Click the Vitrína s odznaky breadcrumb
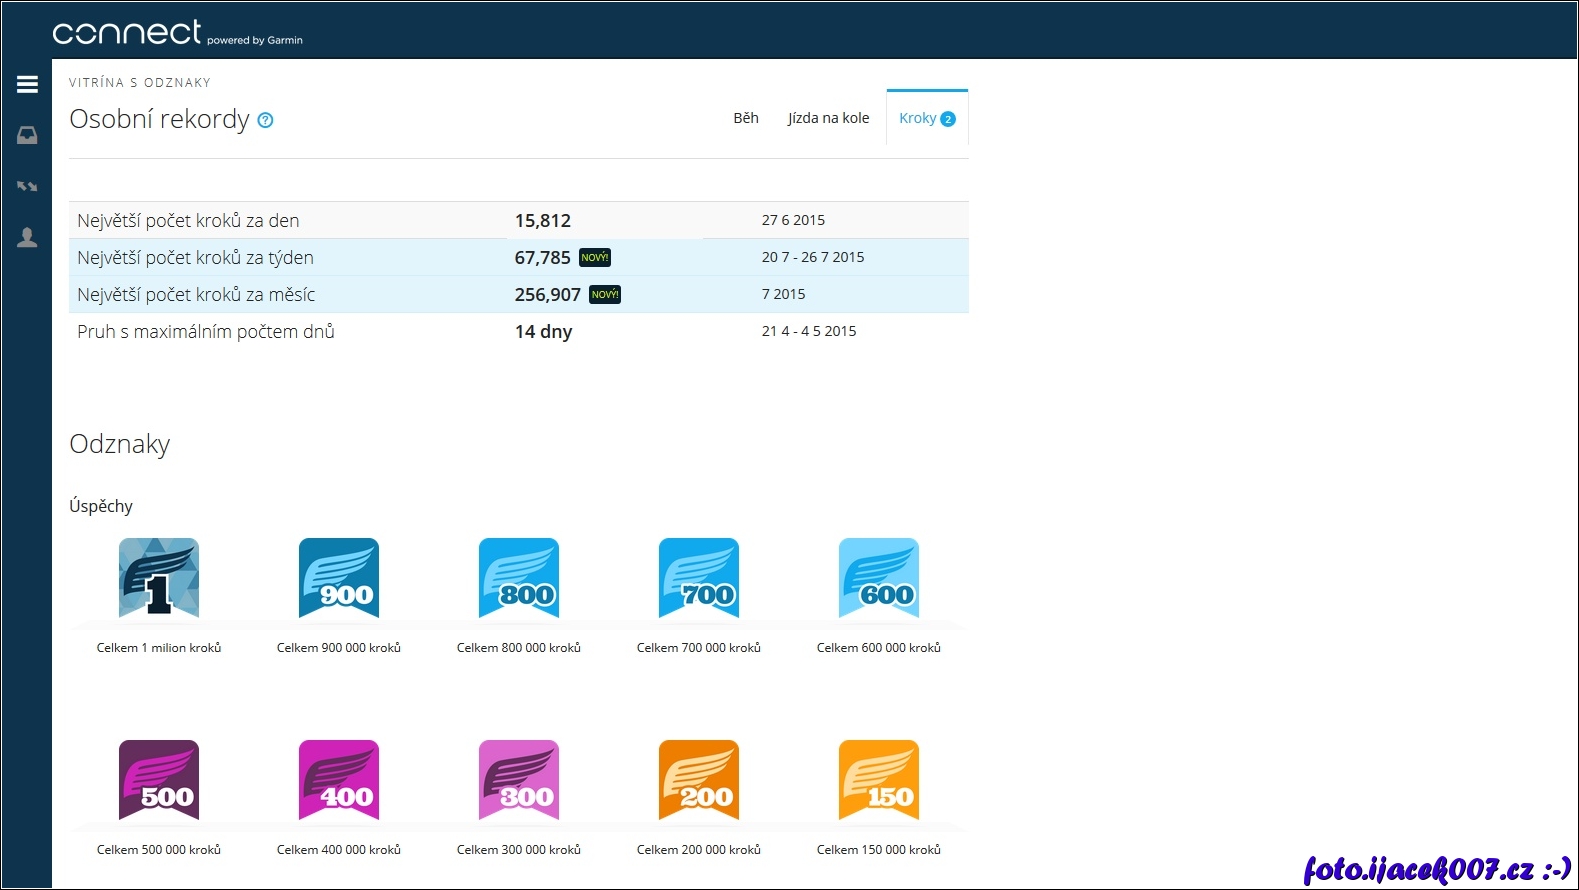This screenshot has height=890, width=1579. (140, 83)
